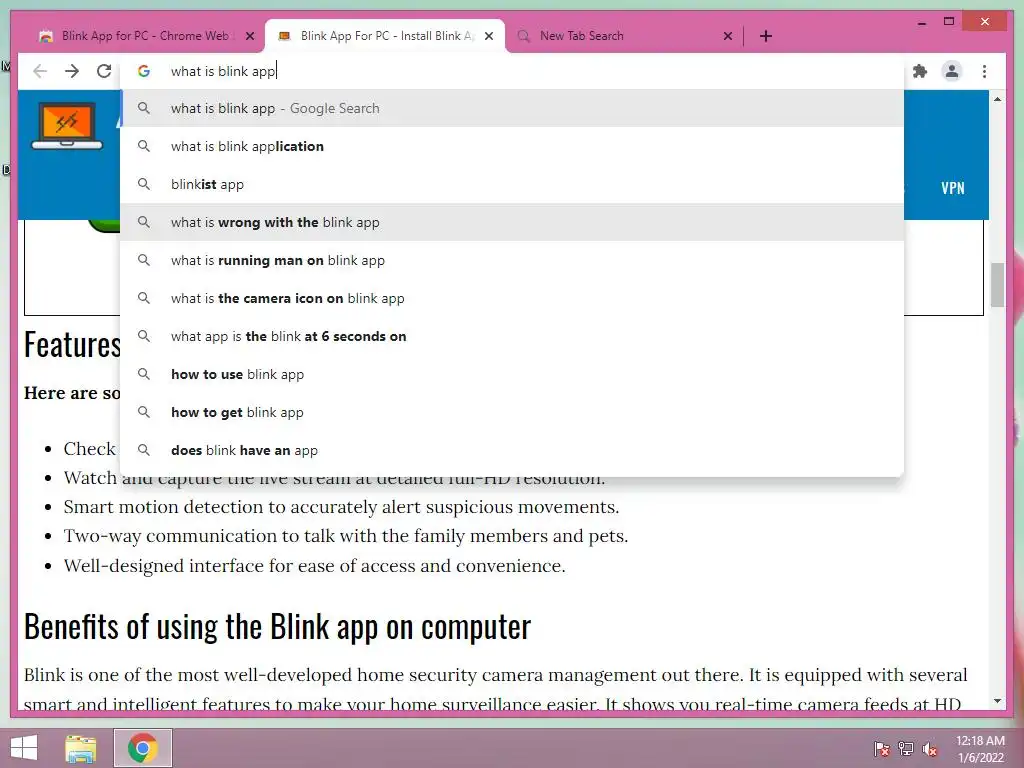This screenshot has height=768, width=1024.
Task: Open the Chrome profile avatar
Action: (952, 71)
